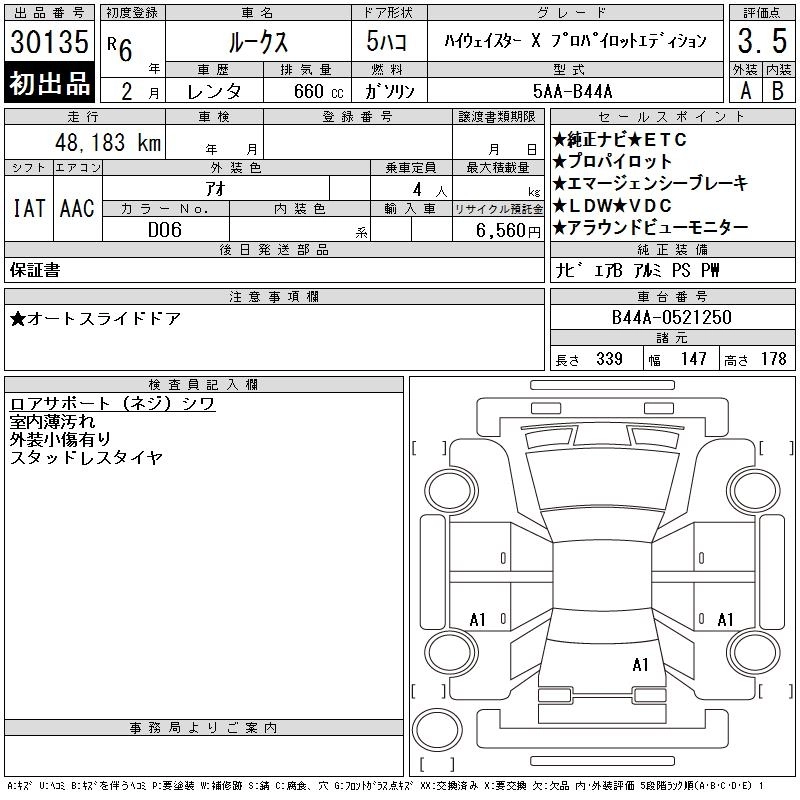The image size is (800, 800).
Task: Click the A1 mark on the left side of the car diagram
Action: pos(478,620)
